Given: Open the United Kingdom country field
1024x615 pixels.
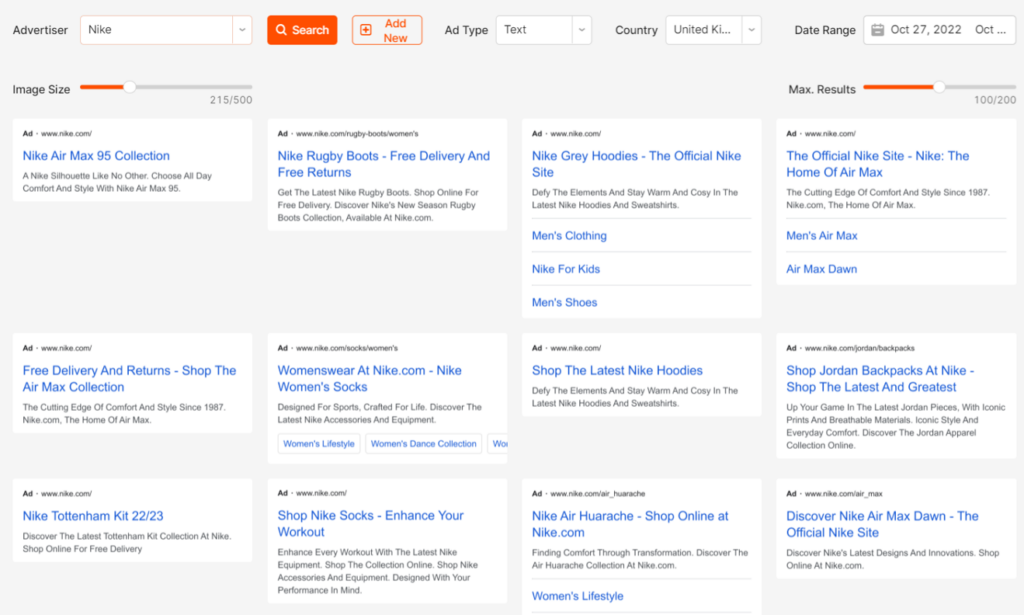Looking at the screenshot, I should (704, 30).
